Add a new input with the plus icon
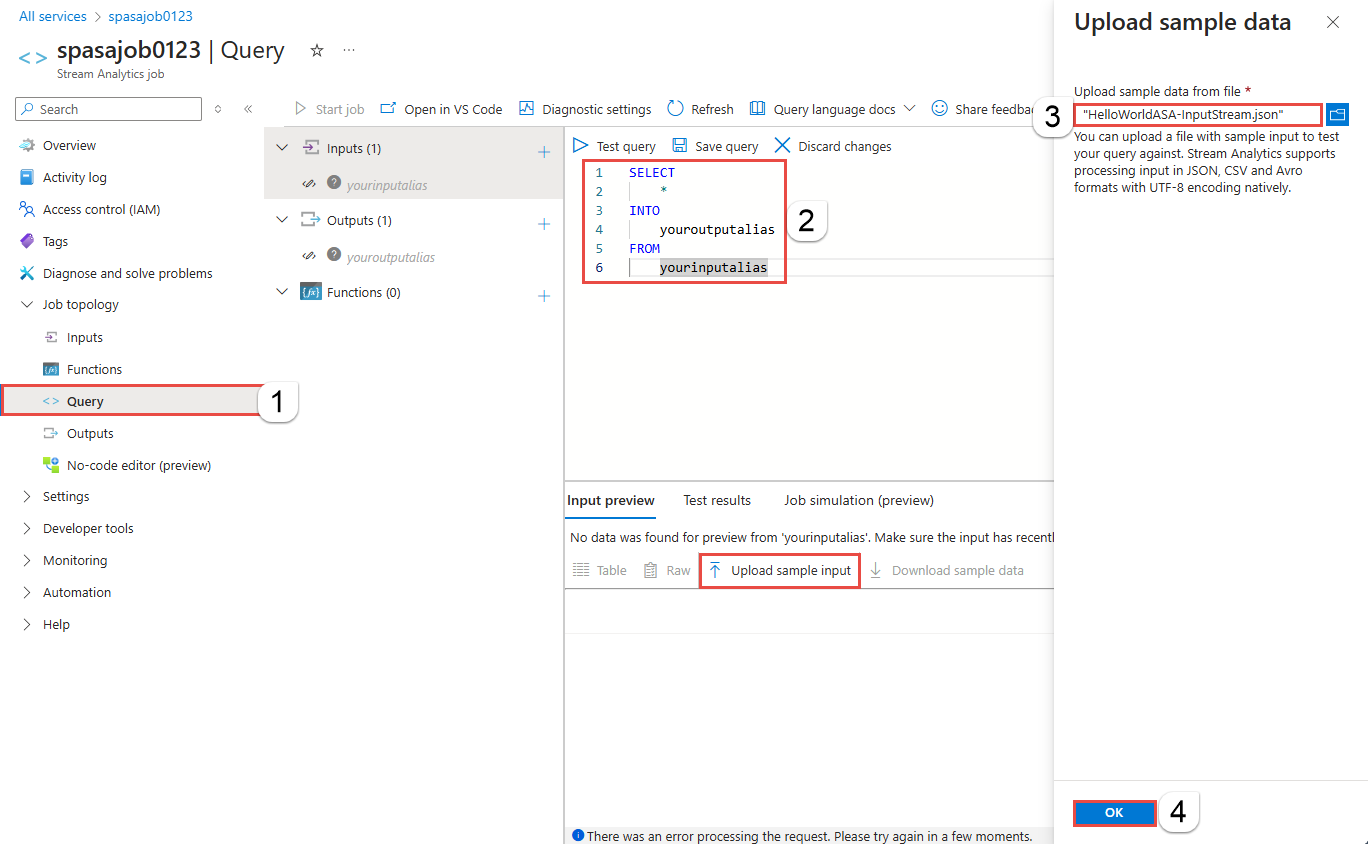 (544, 152)
